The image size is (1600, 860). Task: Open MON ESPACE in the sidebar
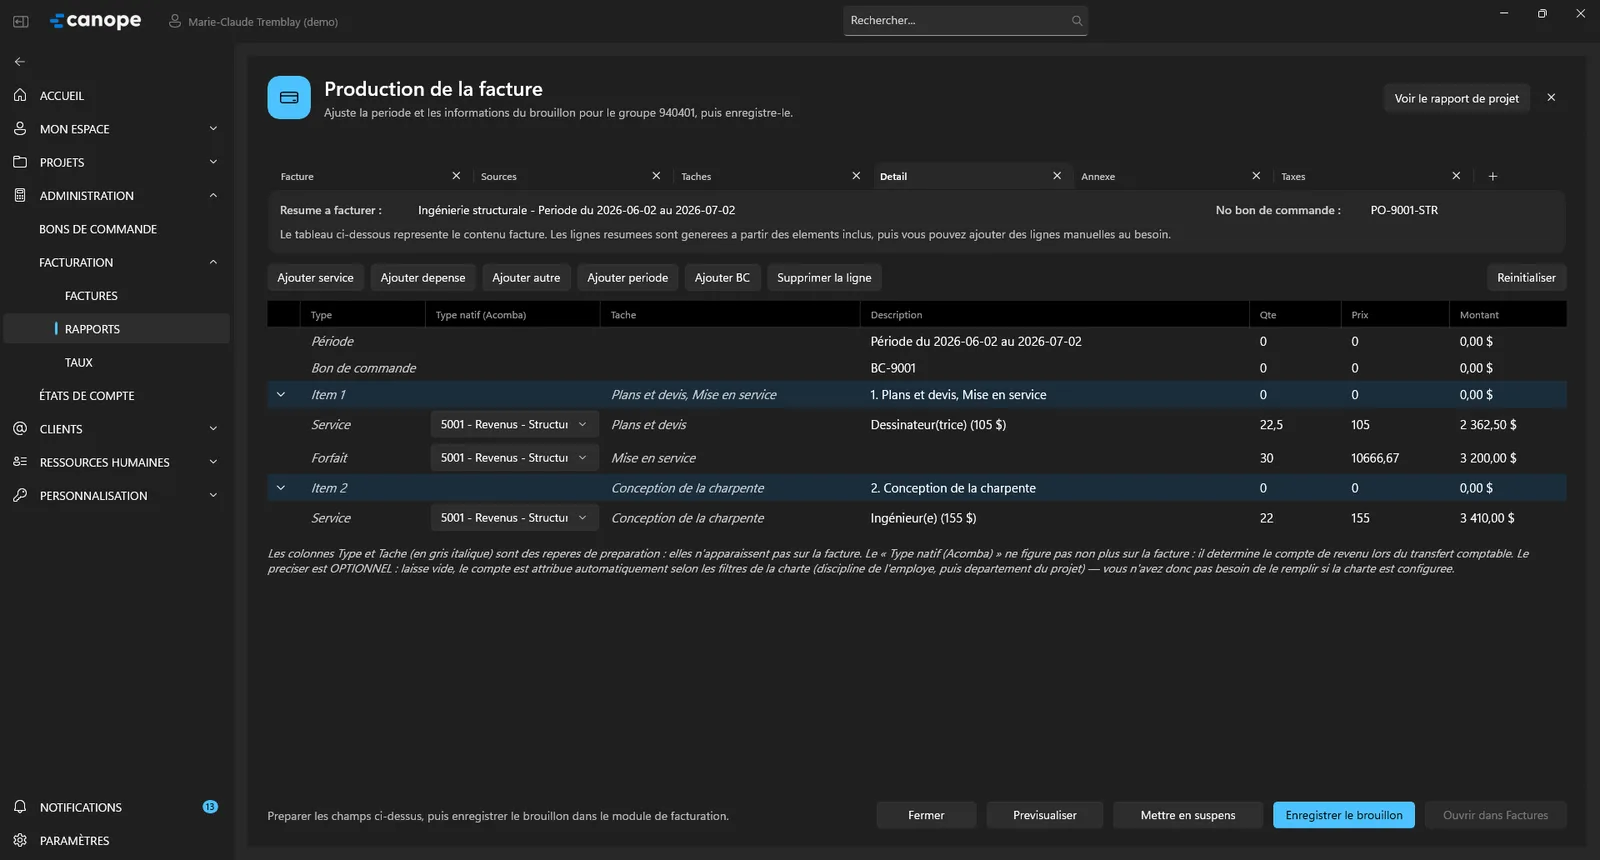tap(117, 129)
